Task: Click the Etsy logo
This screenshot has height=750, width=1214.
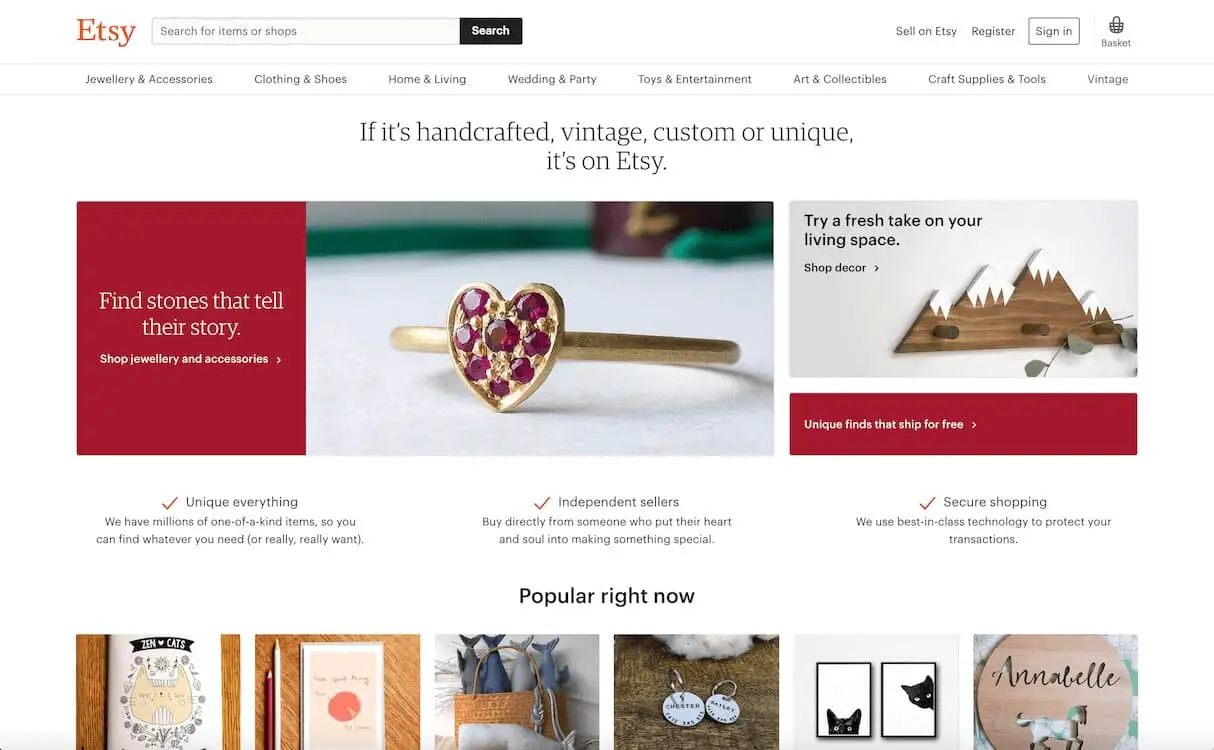Action: (x=106, y=32)
